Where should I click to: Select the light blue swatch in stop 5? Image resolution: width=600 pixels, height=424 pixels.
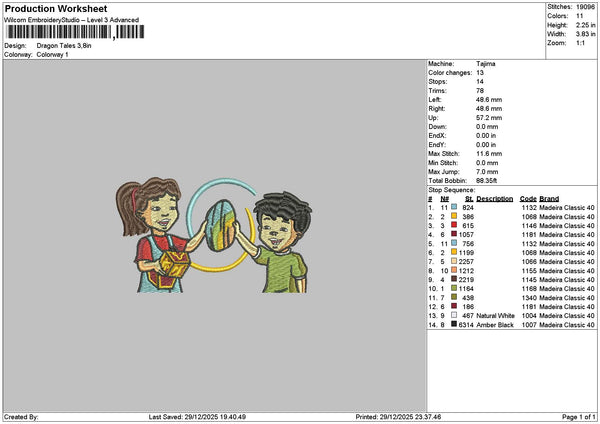tap(454, 243)
